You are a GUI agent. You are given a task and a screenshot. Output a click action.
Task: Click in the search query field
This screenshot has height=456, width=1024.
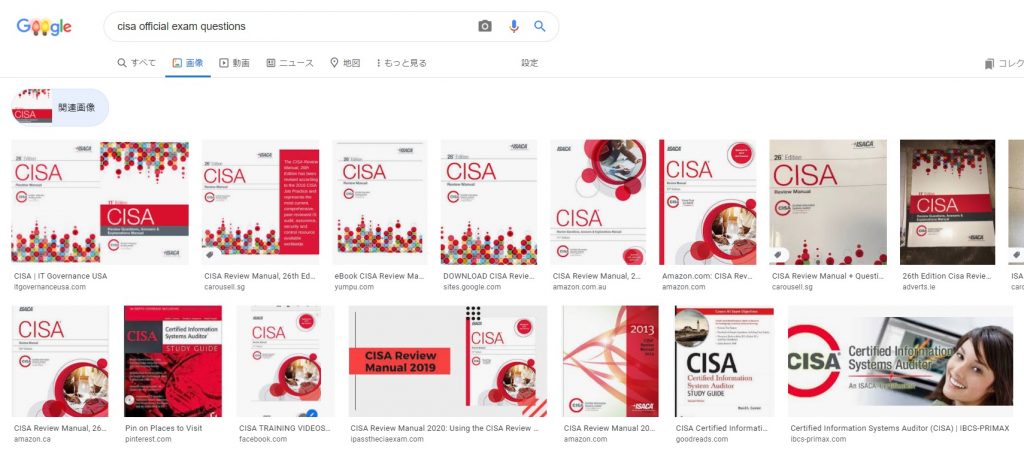(294, 26)
